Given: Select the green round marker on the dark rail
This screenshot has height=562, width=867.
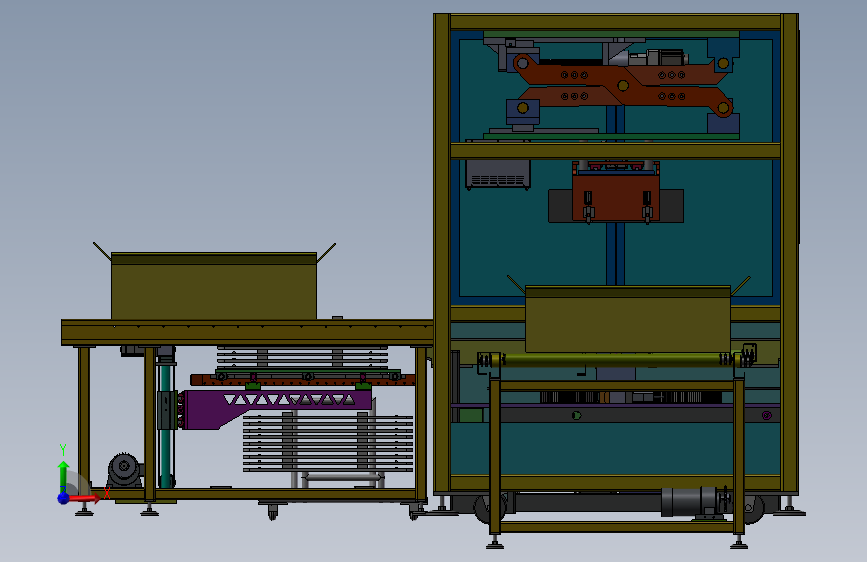Looking at the screenshot, I should (576, 415).
